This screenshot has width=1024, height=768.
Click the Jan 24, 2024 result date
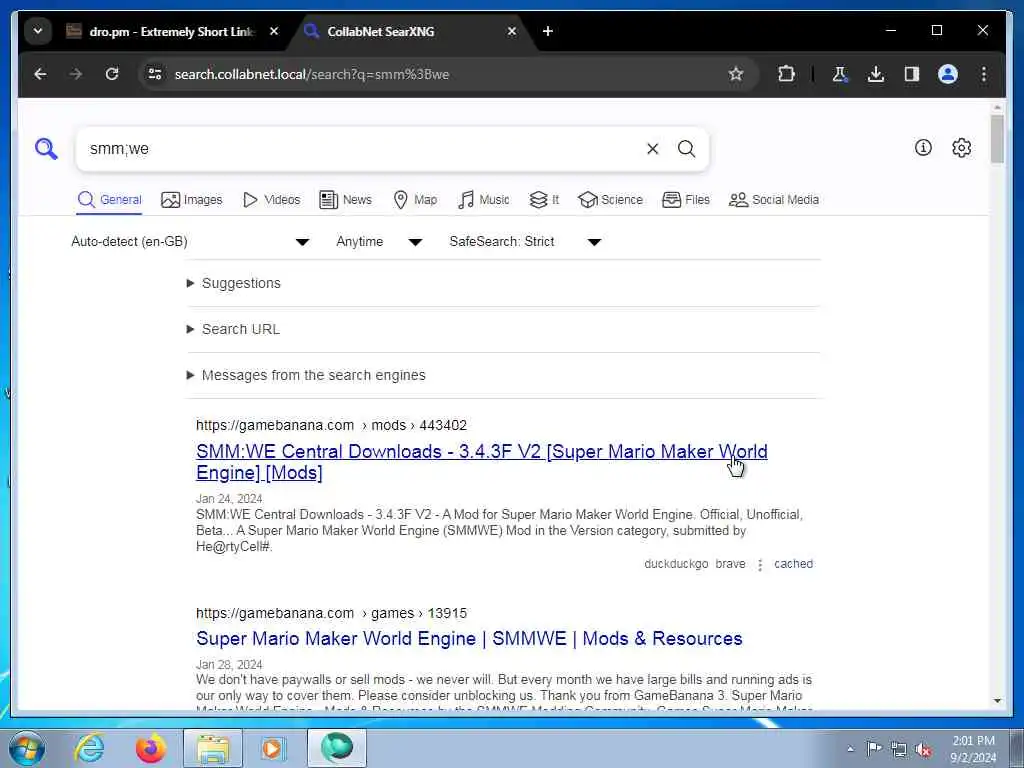pos(229,499)
